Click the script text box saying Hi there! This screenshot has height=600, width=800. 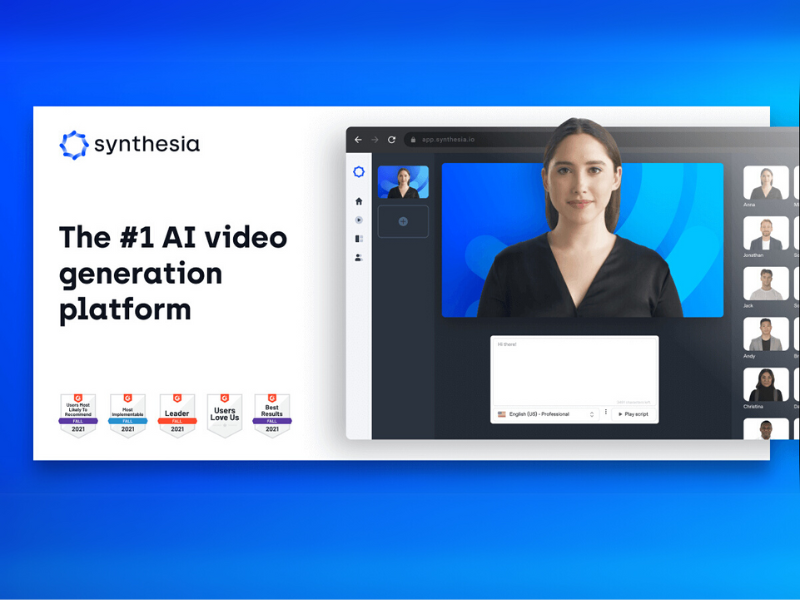coord(574,371)
